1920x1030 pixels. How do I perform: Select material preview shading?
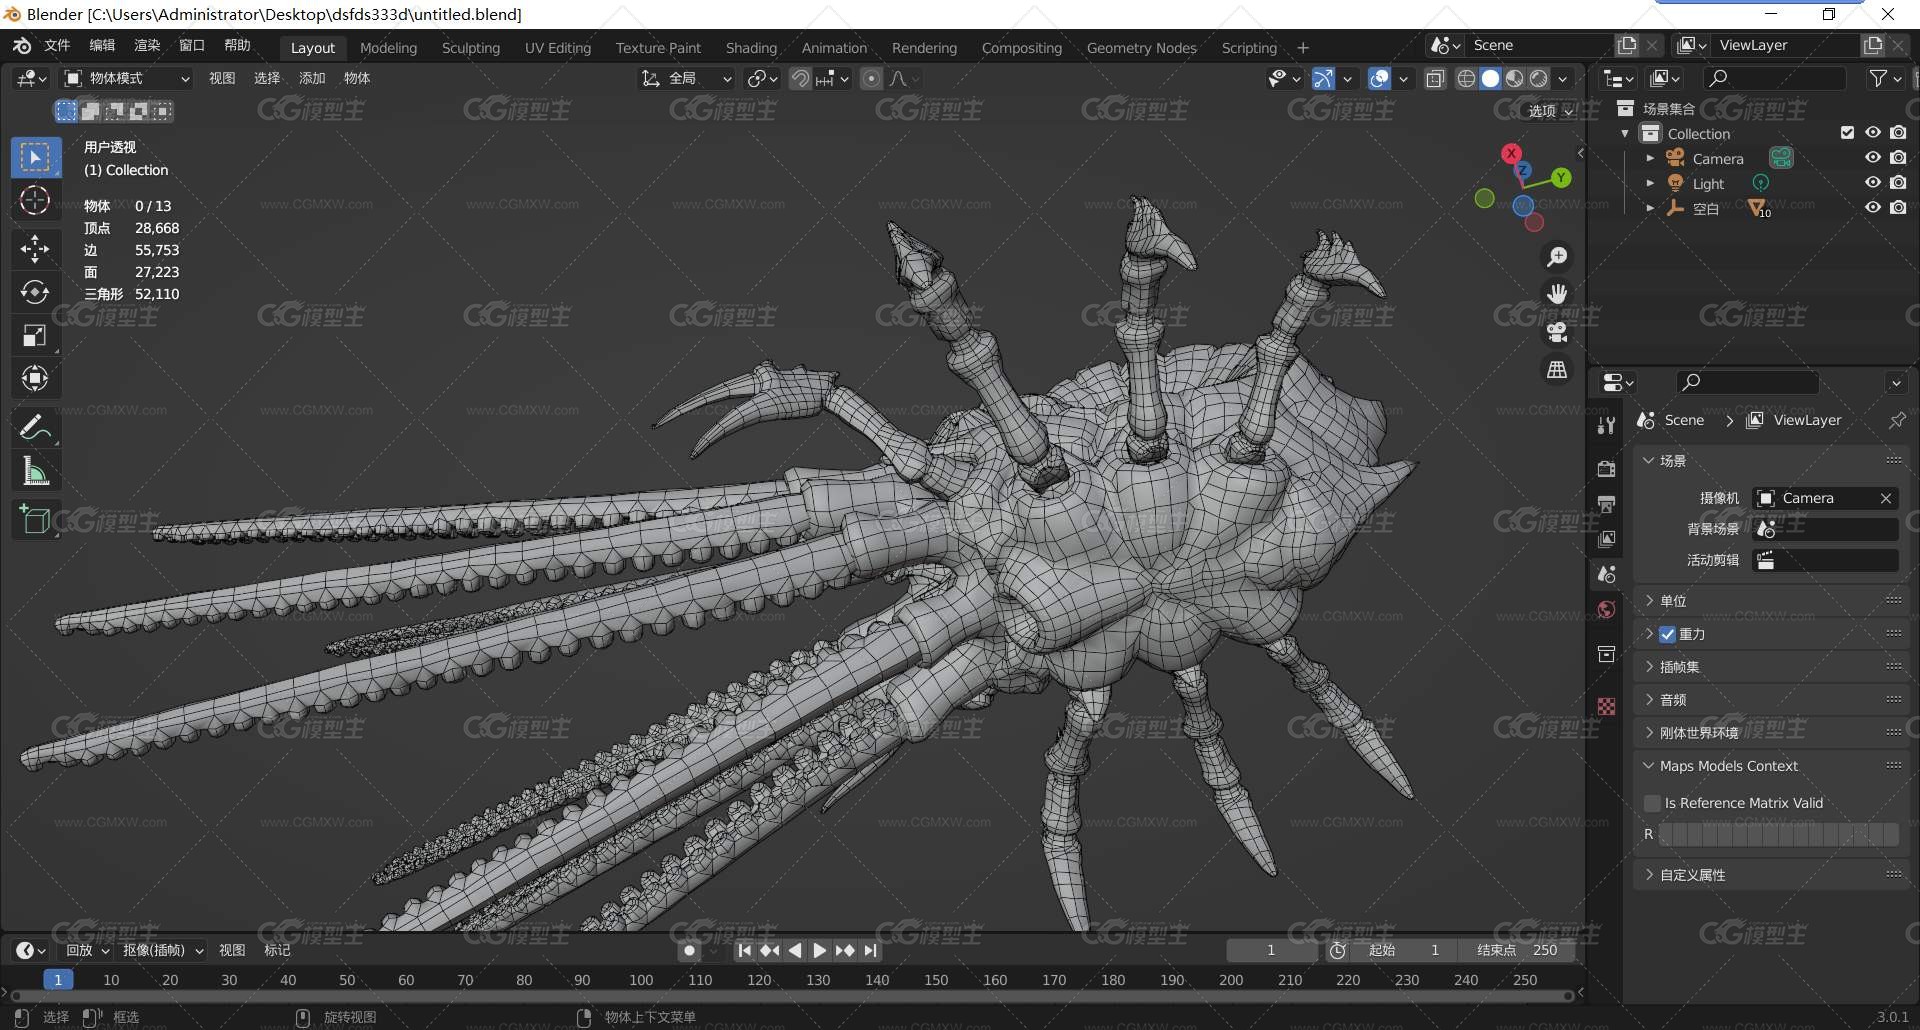pyautogui.click(x=1514, y=78)
